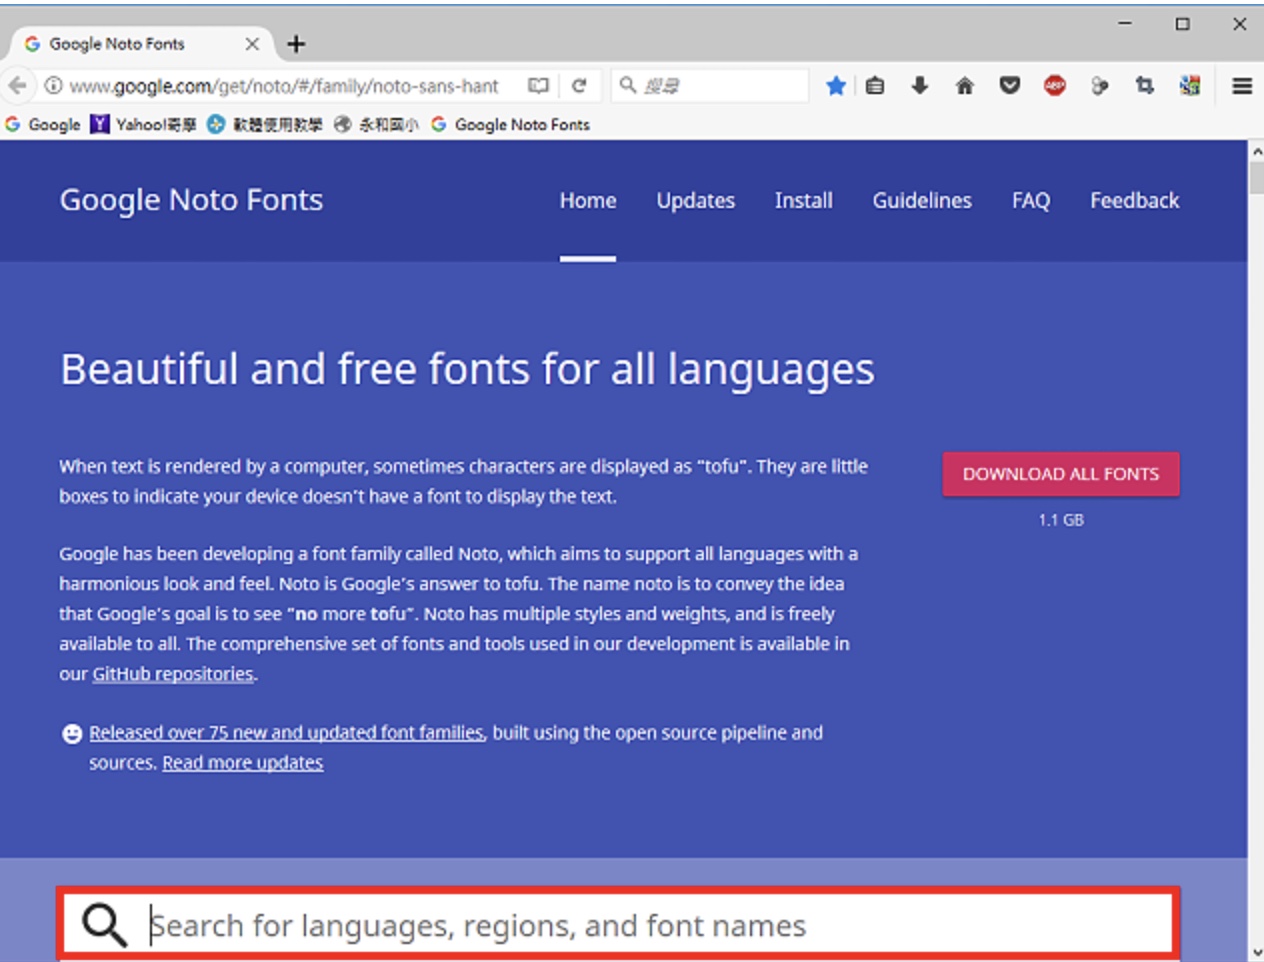Screen dimensions: 1264x962
Task: Open the Google bookmark in bookmarks bar
Action: click(x=43, y=124)
